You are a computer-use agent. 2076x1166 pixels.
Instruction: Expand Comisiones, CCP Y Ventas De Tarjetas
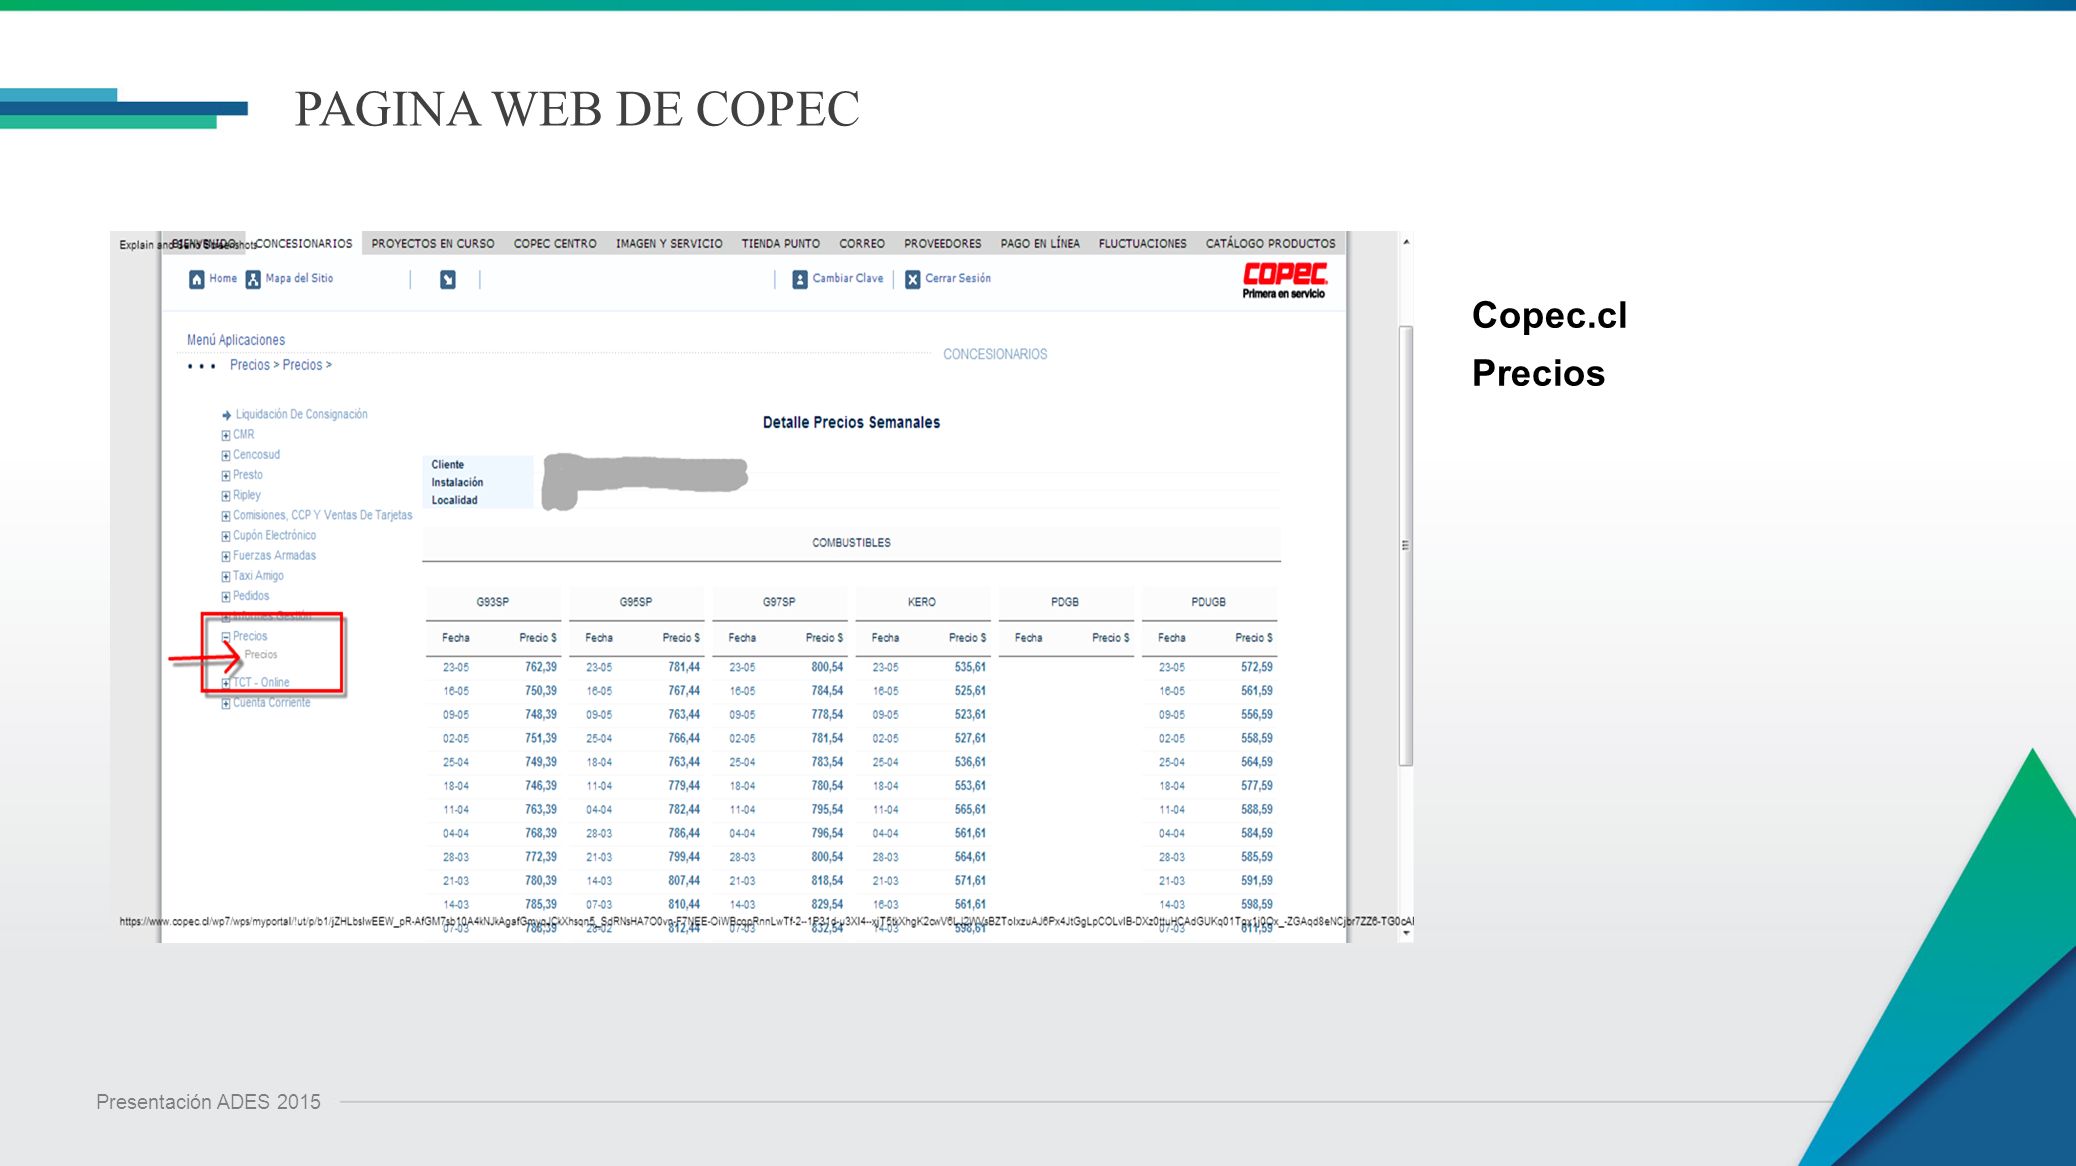[x=226, y=516]
